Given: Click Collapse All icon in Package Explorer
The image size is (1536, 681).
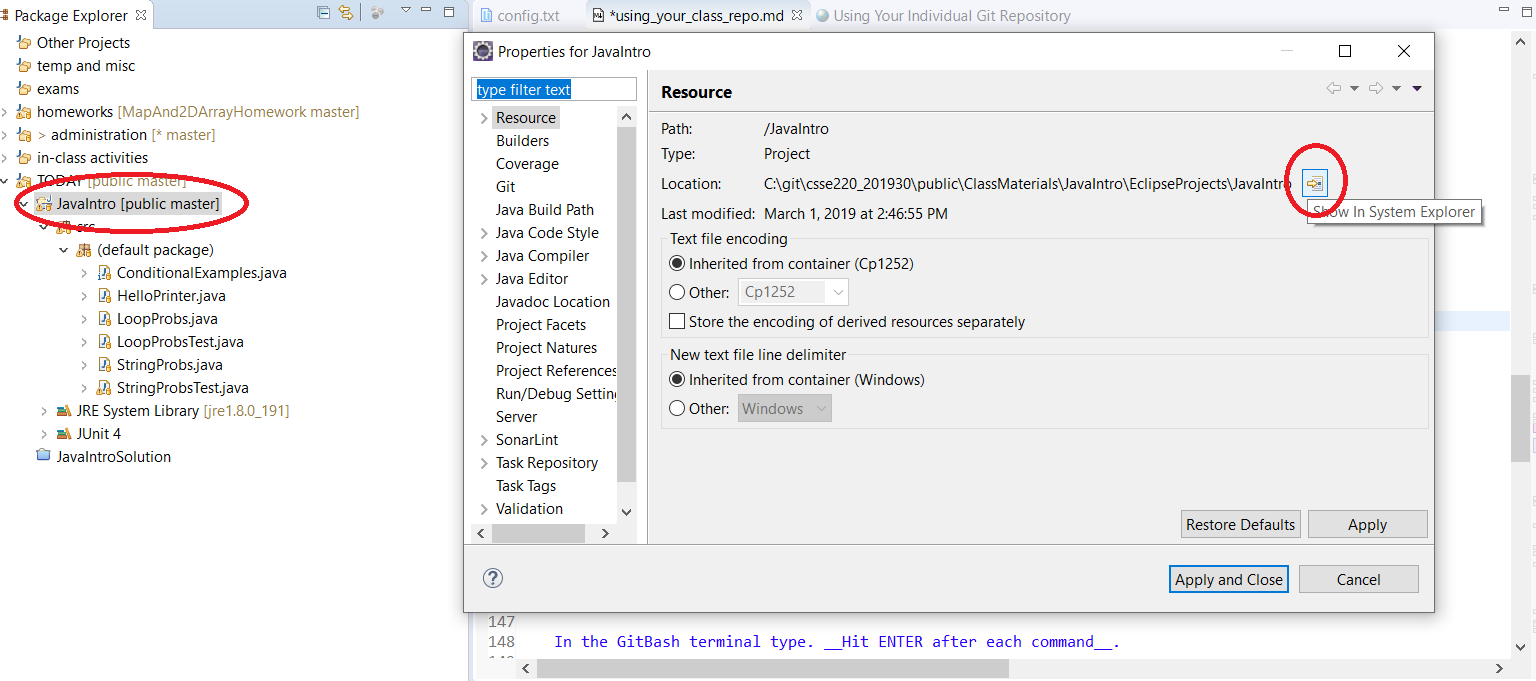Looking at the screenshot, I should 323,13.
